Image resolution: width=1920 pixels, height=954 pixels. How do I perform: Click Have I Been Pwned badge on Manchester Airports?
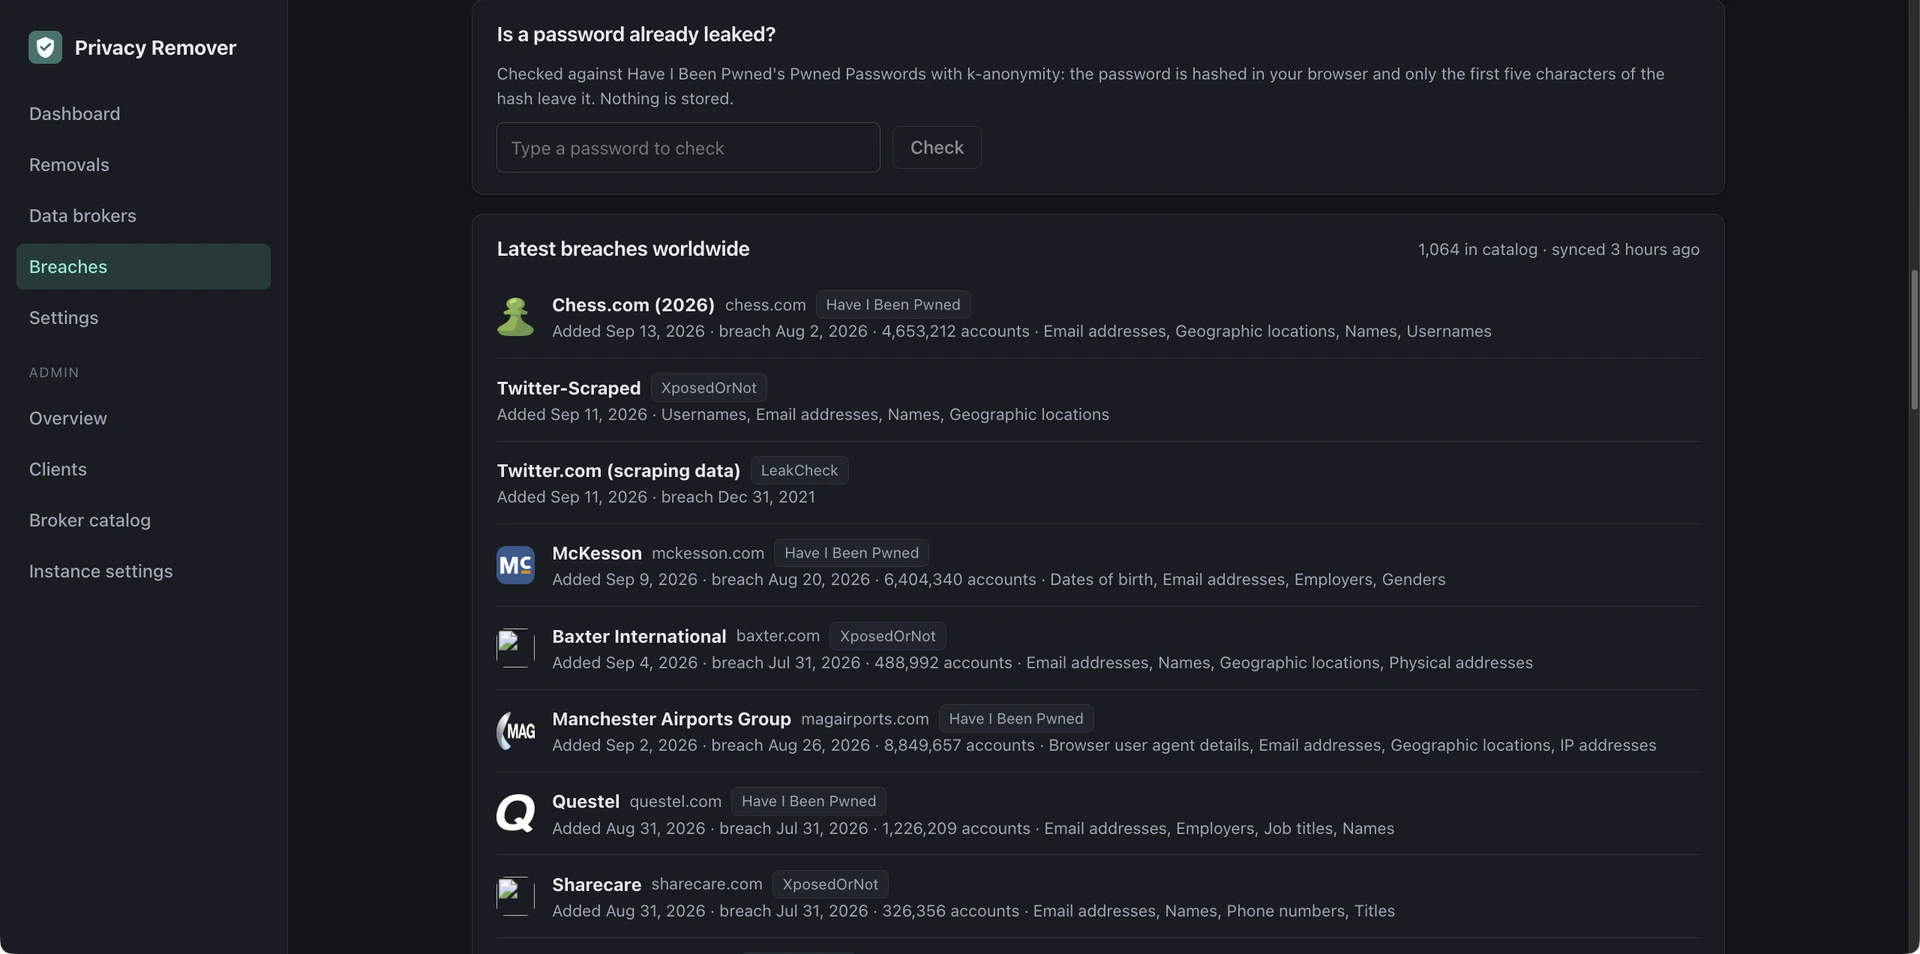point(1016,719)
